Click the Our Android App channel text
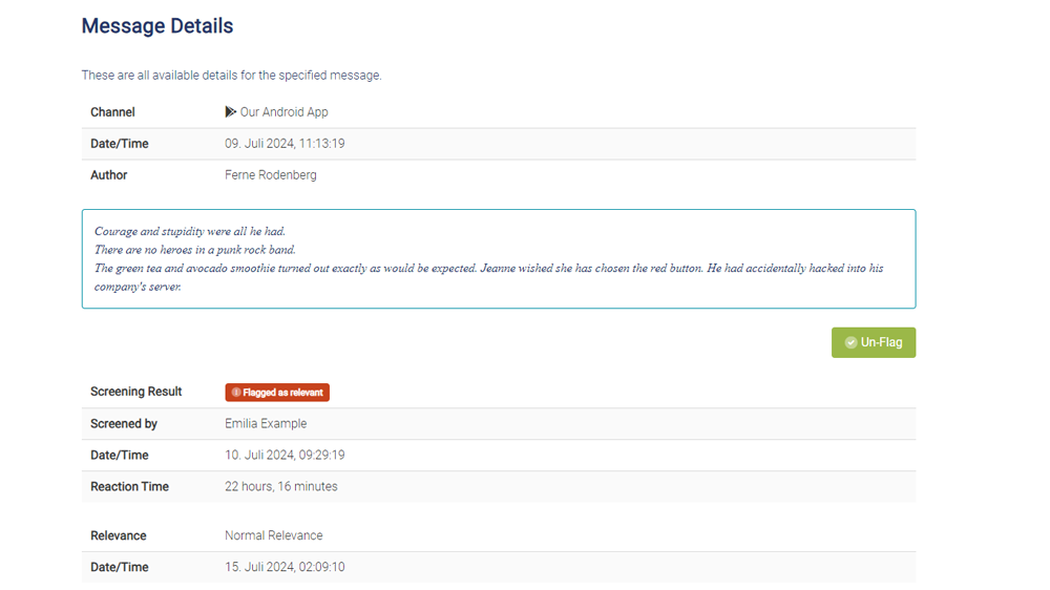 click(284, 112)
